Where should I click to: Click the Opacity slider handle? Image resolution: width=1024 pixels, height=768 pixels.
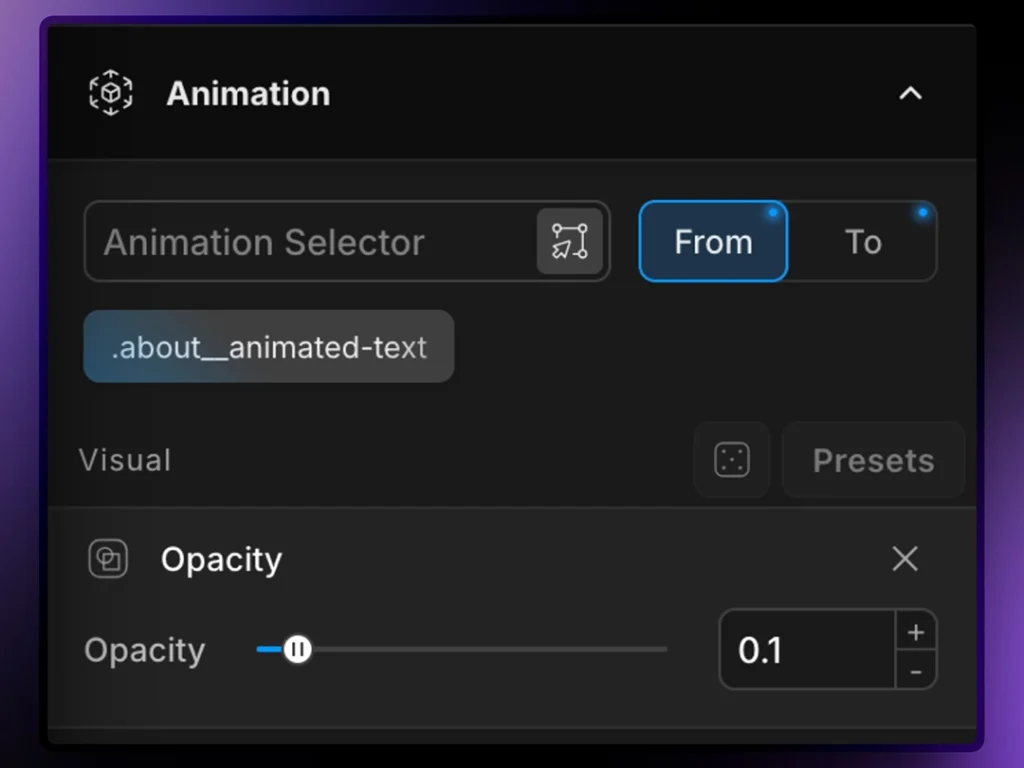click(x=297, y=650)
